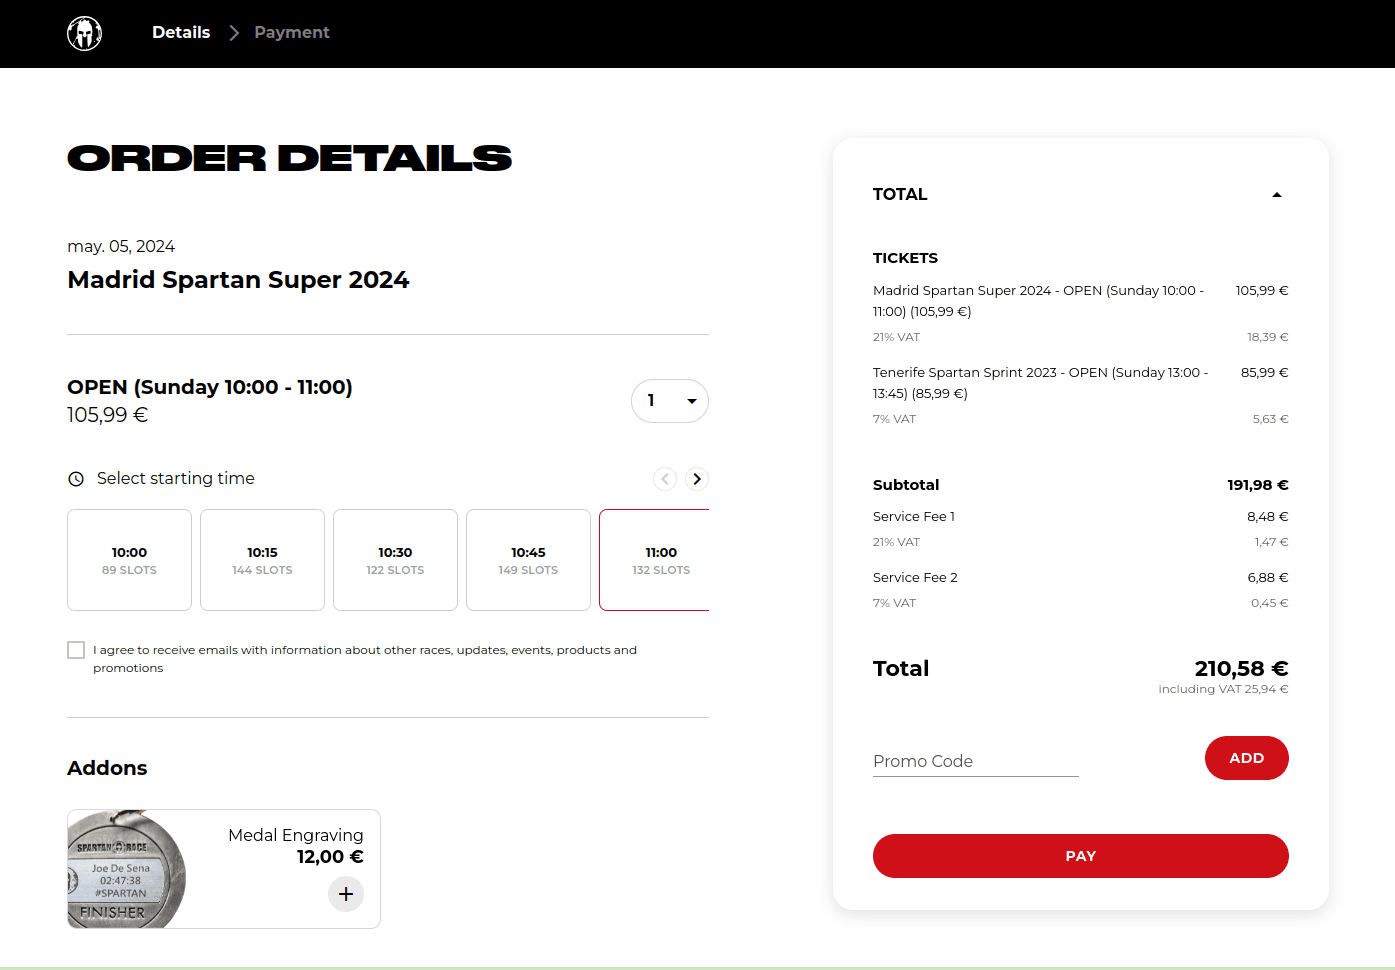Add Medal Engraving with plus button
This screenshot has width=1395, height=970.
pyautogui.click(x=346, y=894)
